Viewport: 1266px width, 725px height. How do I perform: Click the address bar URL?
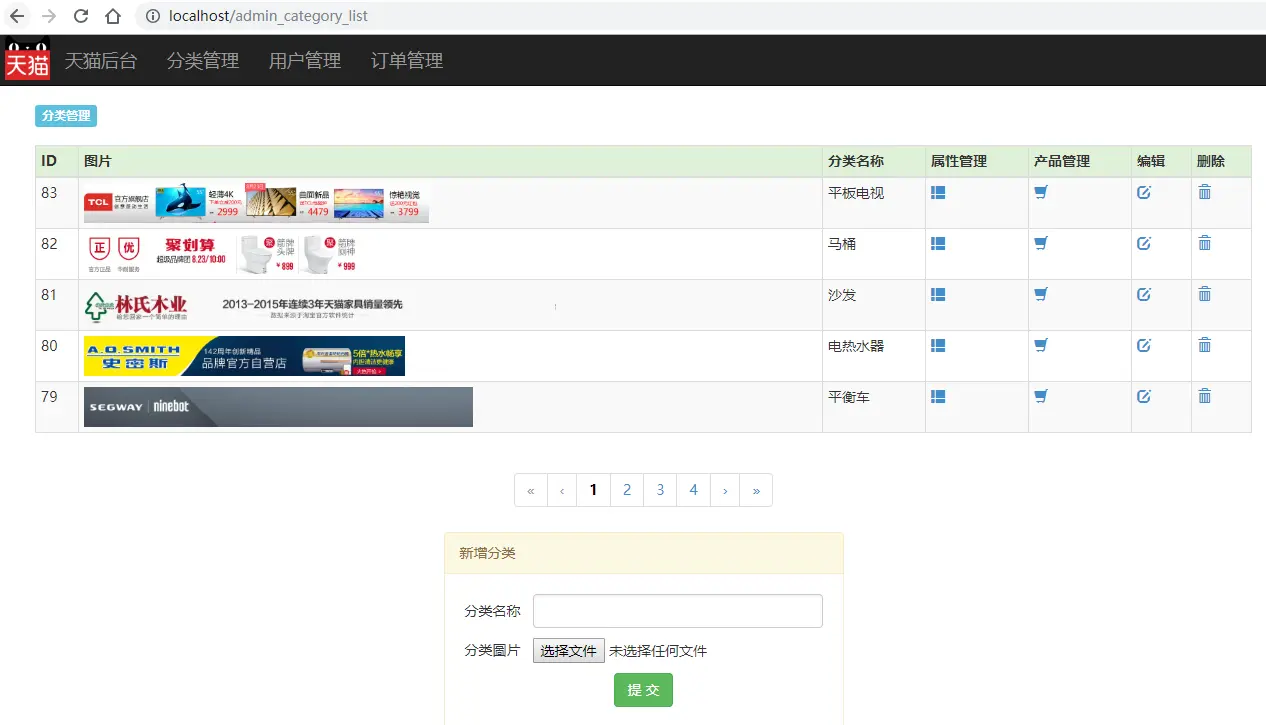pyautogui.click(x=269, y=16)
